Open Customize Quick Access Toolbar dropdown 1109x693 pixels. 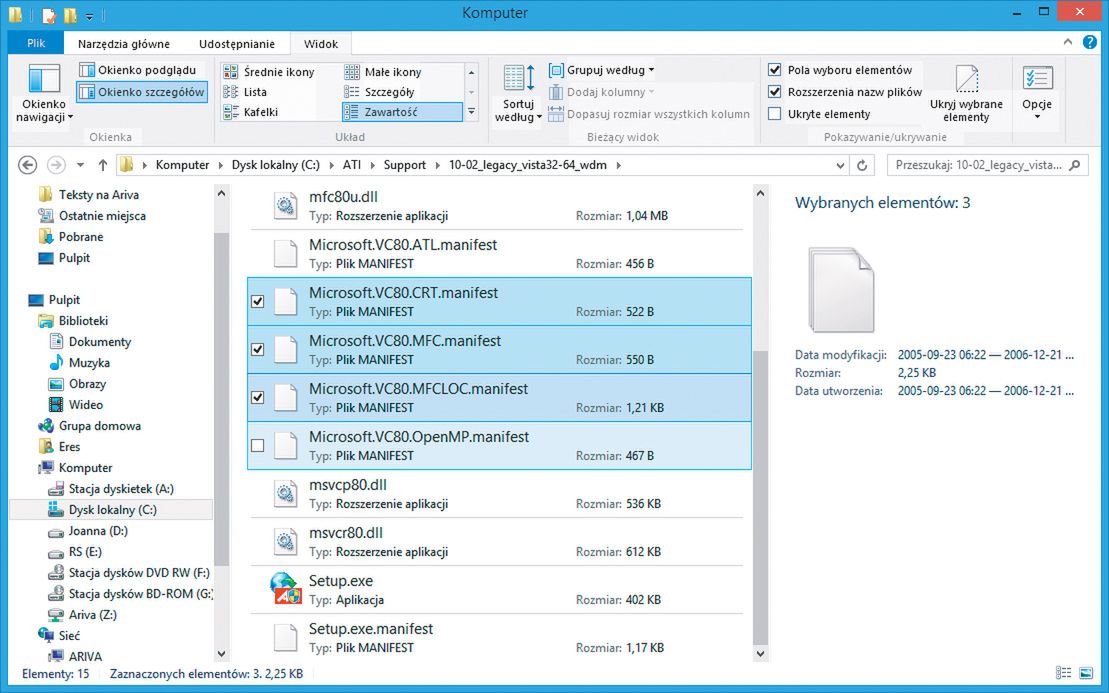[90, 15]
